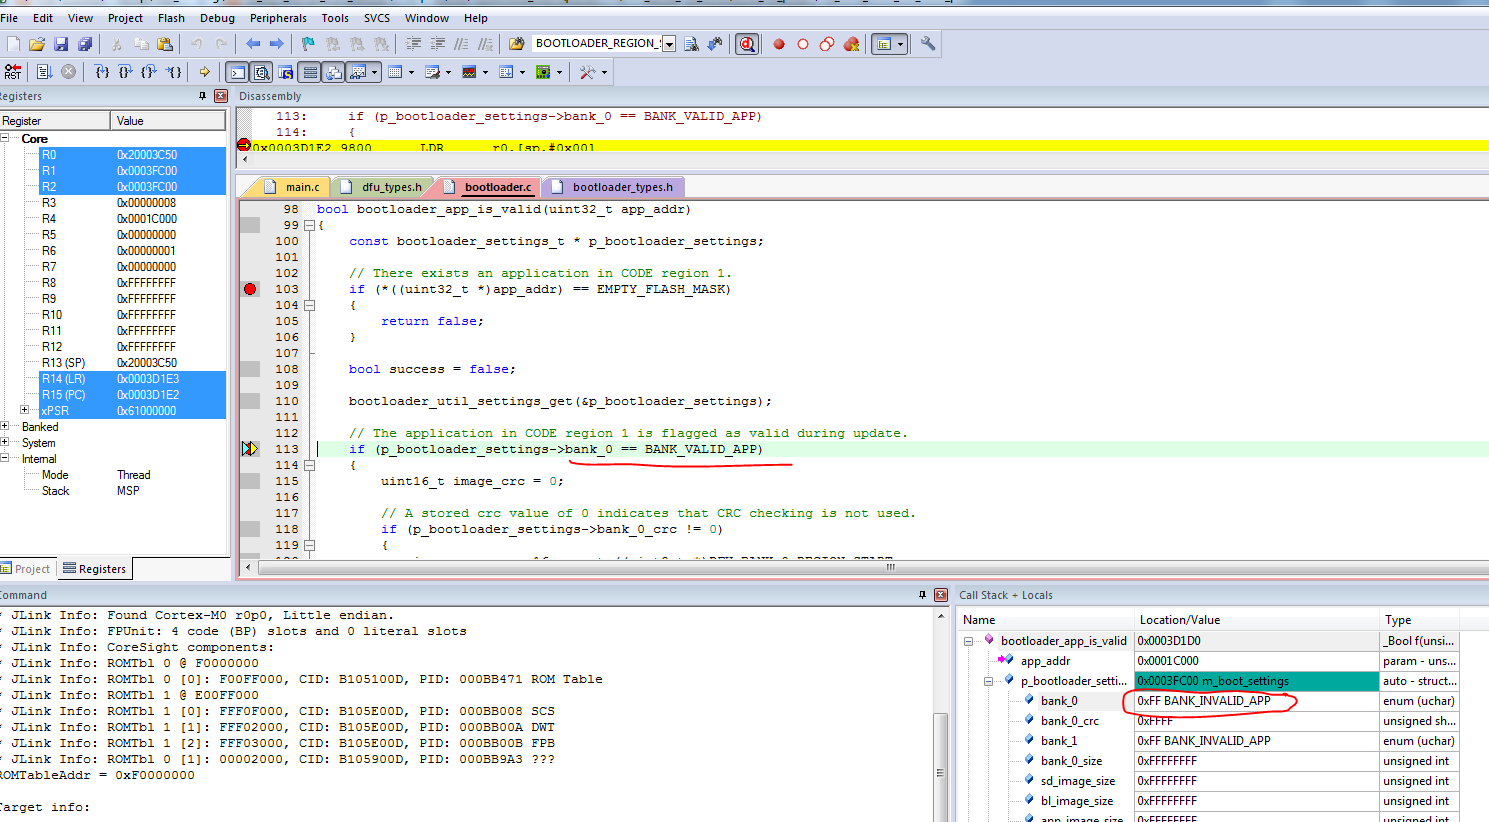
Task: Click the Find in Files icon
Action: pyautogui.click(x=517, y=44)
